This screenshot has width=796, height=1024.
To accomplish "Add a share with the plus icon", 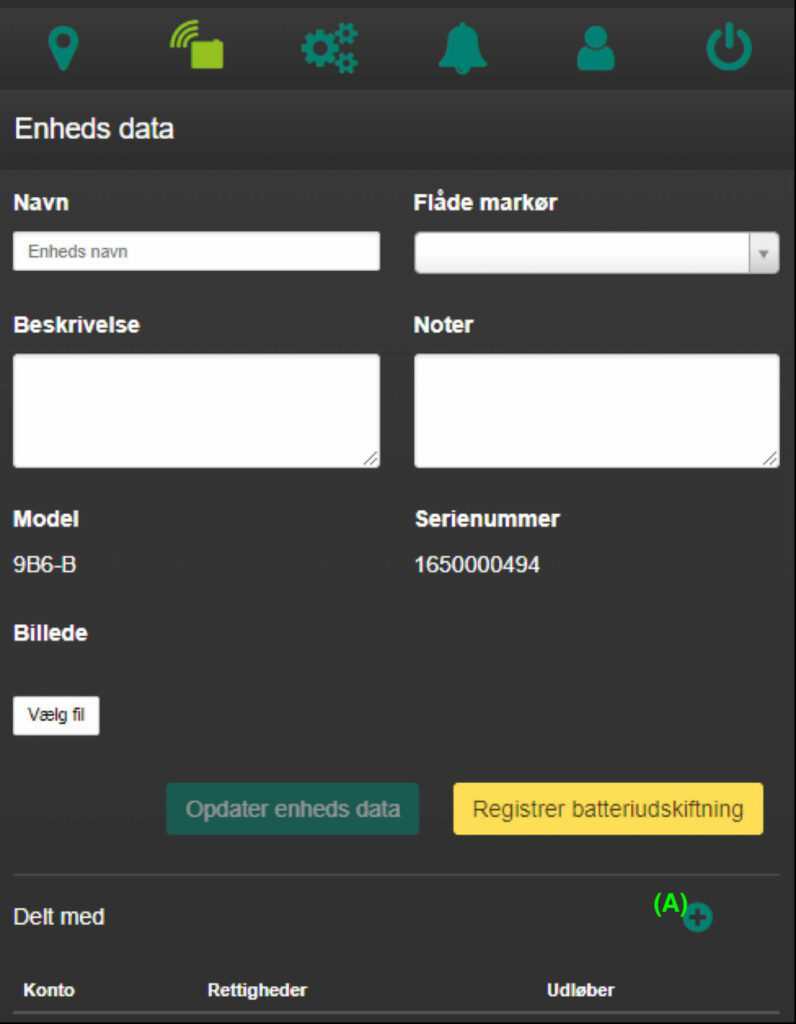I will click(x=697, y=918).
